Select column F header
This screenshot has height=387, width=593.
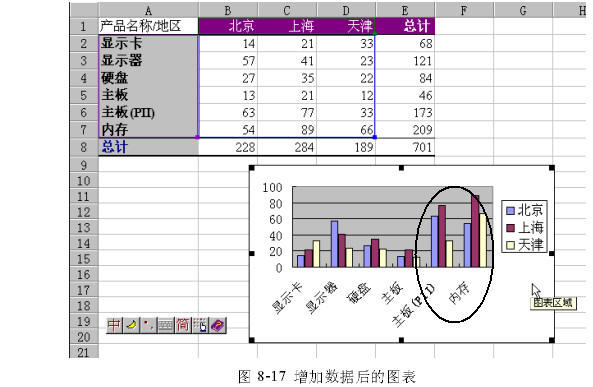464,10
